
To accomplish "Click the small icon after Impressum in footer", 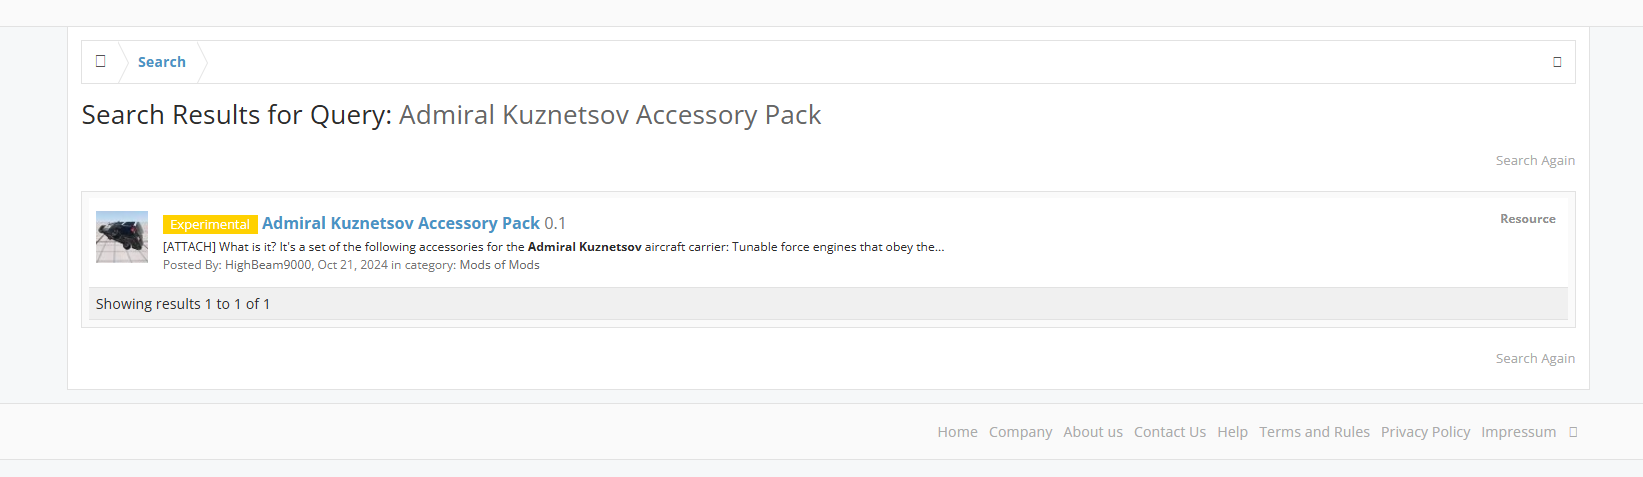I will (x=1573, y=432).
